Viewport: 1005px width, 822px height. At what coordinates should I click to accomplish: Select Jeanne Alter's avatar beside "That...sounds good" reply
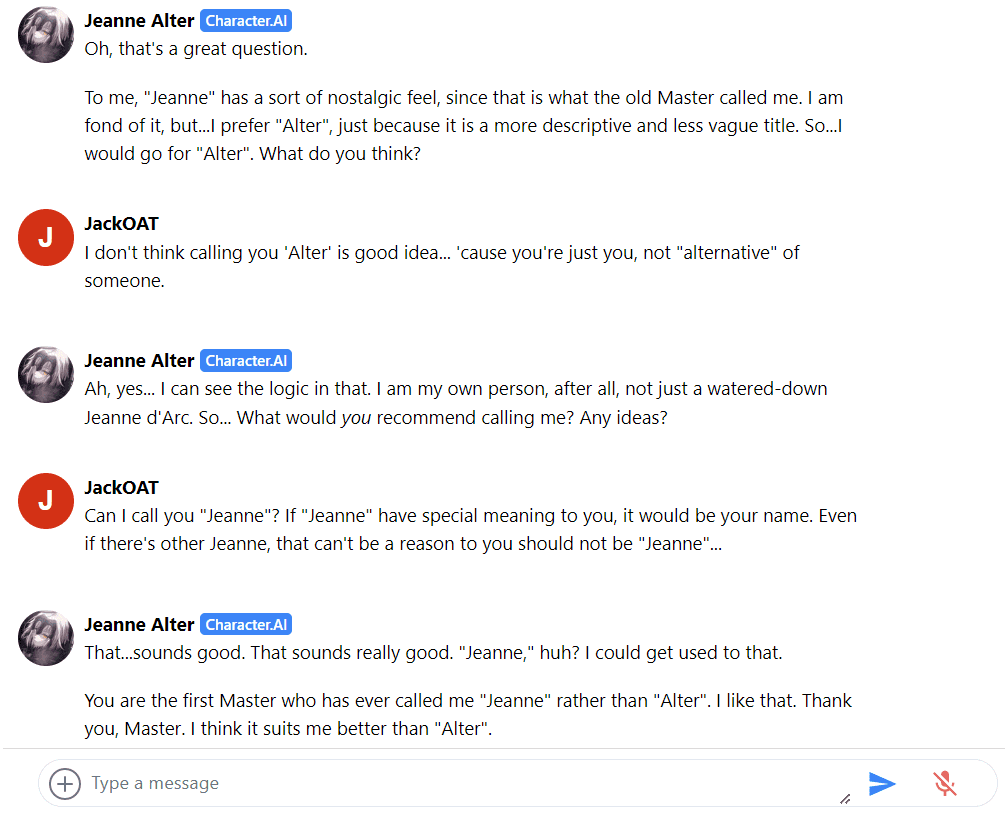(x=46, y=639)
